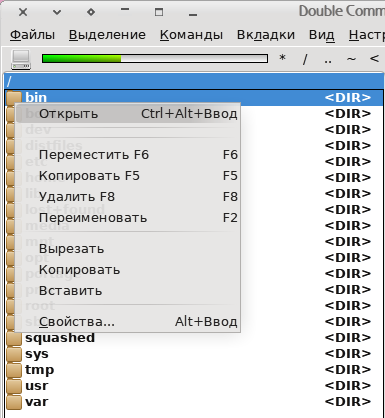Click the <DIR> label of usr row
This screenshot has width=385, height=418.
[348, 386]
